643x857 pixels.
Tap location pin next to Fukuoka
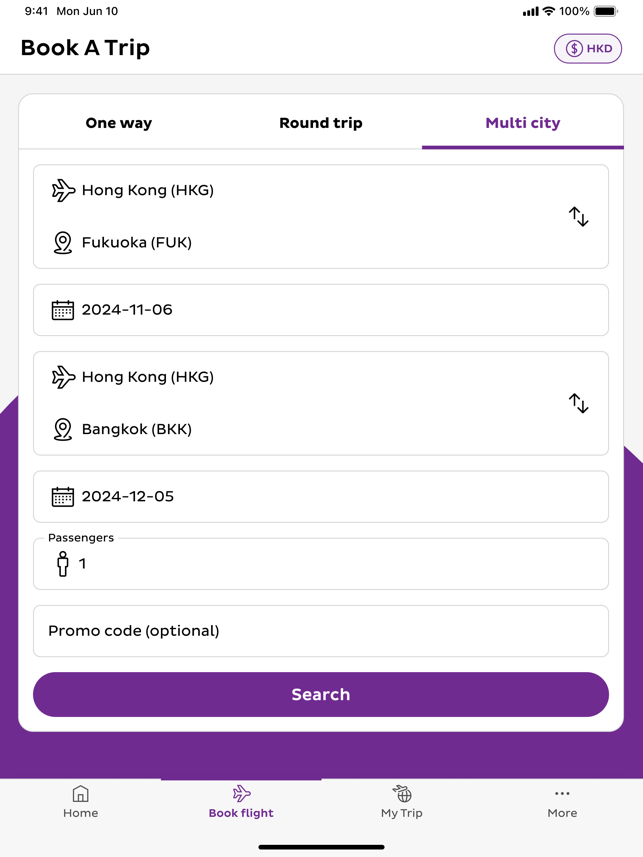[63, 243]
